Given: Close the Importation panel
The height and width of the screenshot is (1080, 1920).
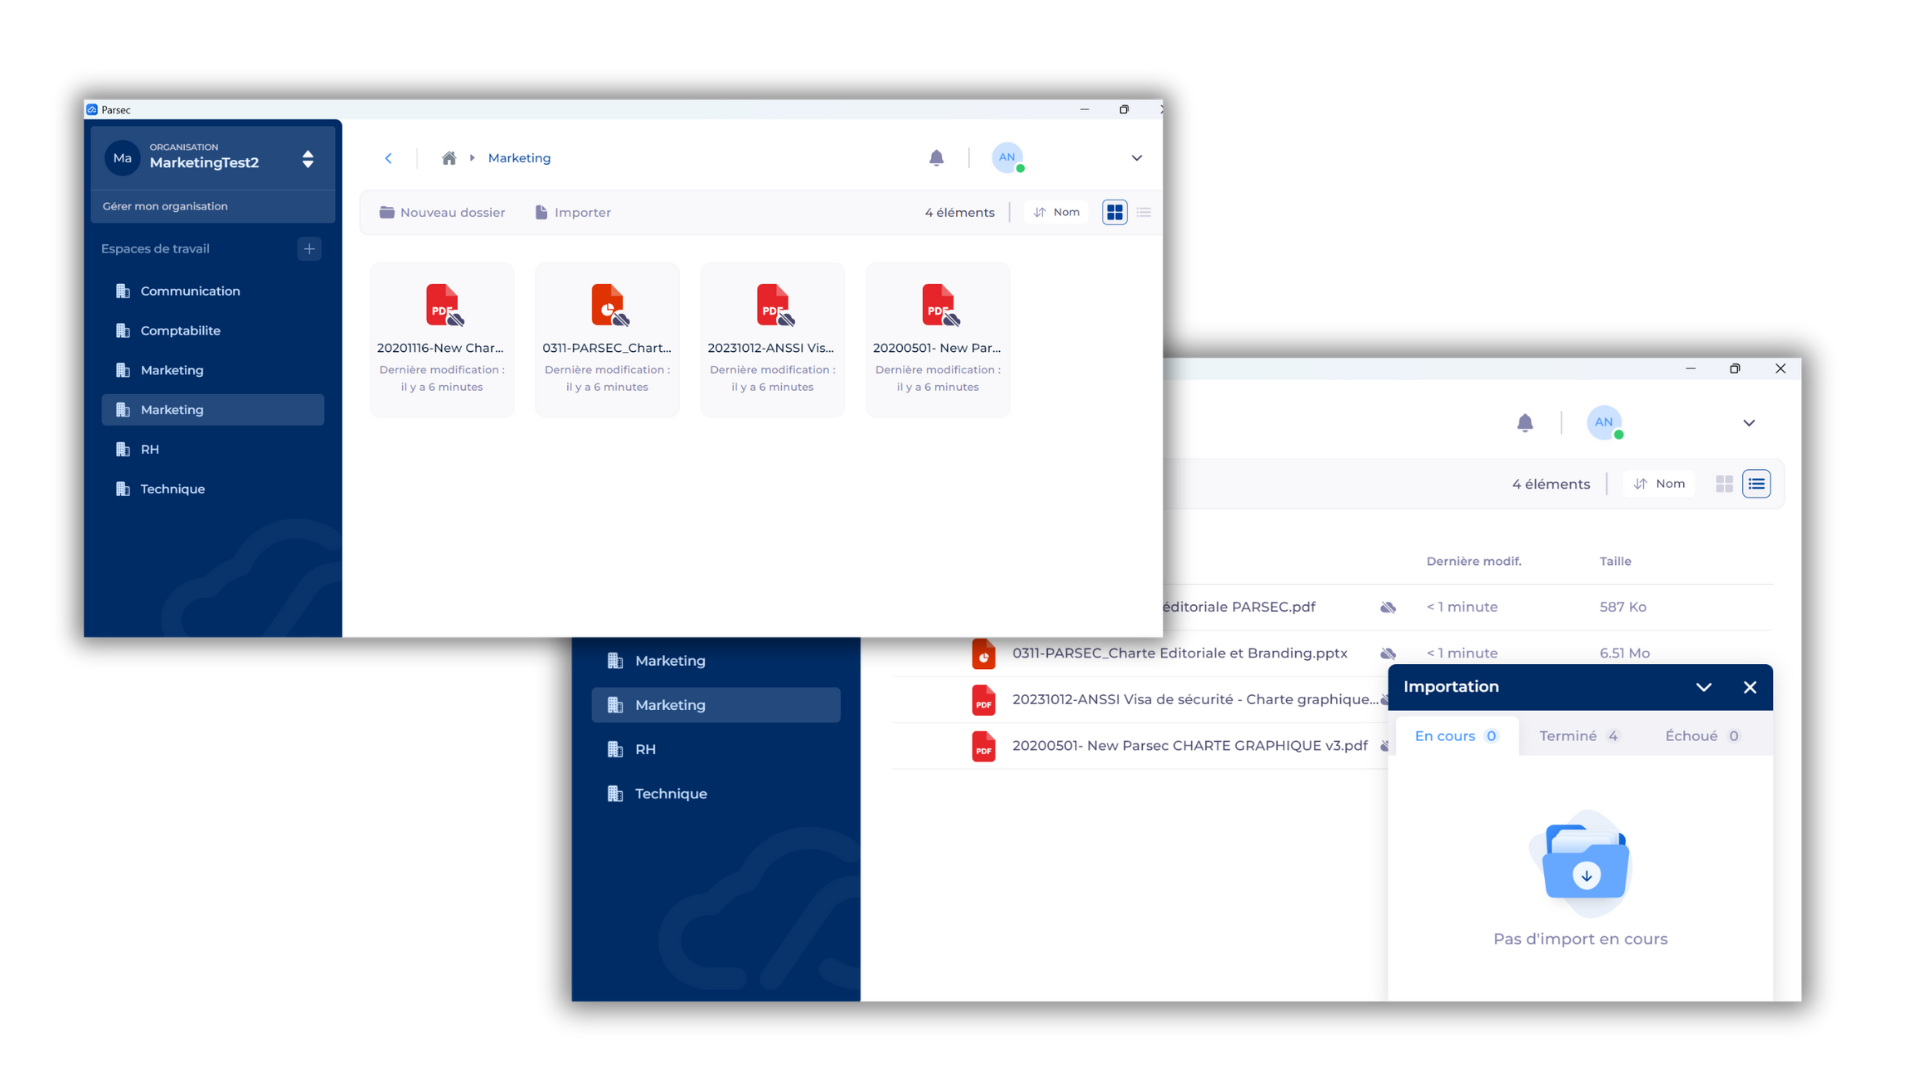Looking at the screenshot, I should 1749,687.
